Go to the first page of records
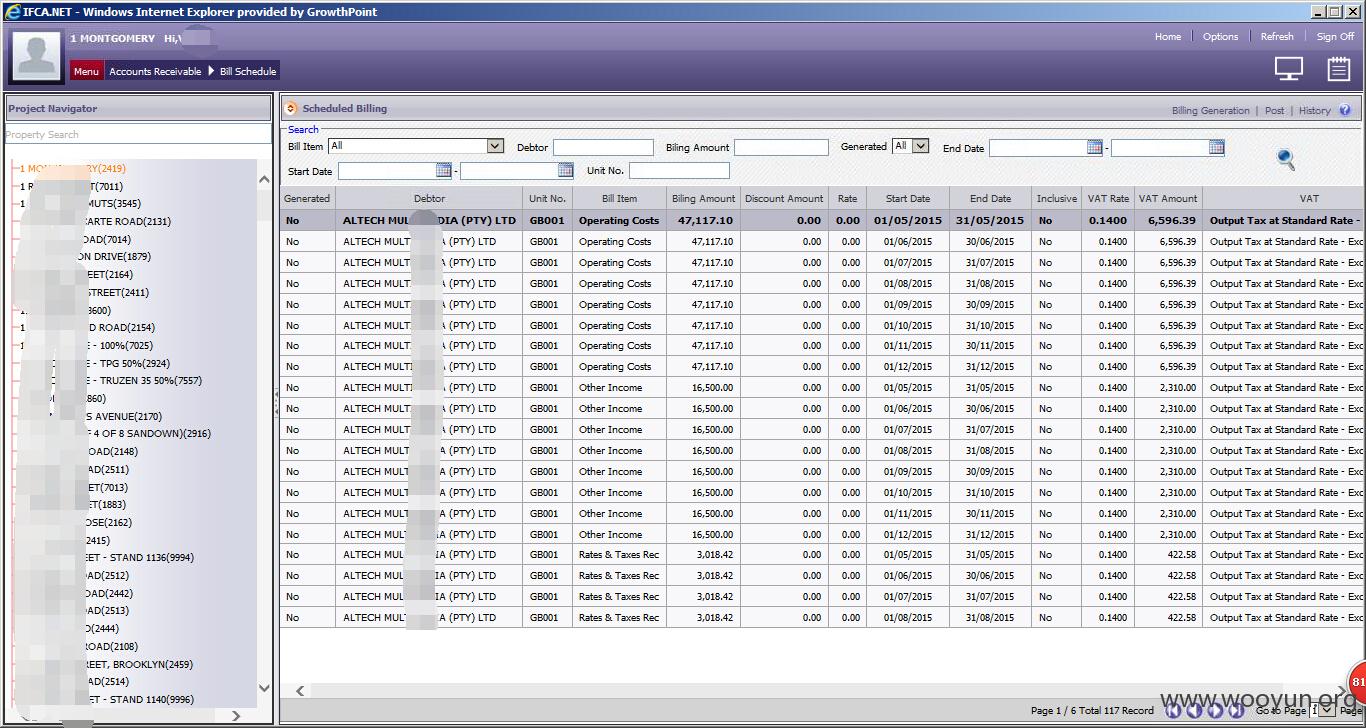The image size is (1366, 728). click(1173, 710)
